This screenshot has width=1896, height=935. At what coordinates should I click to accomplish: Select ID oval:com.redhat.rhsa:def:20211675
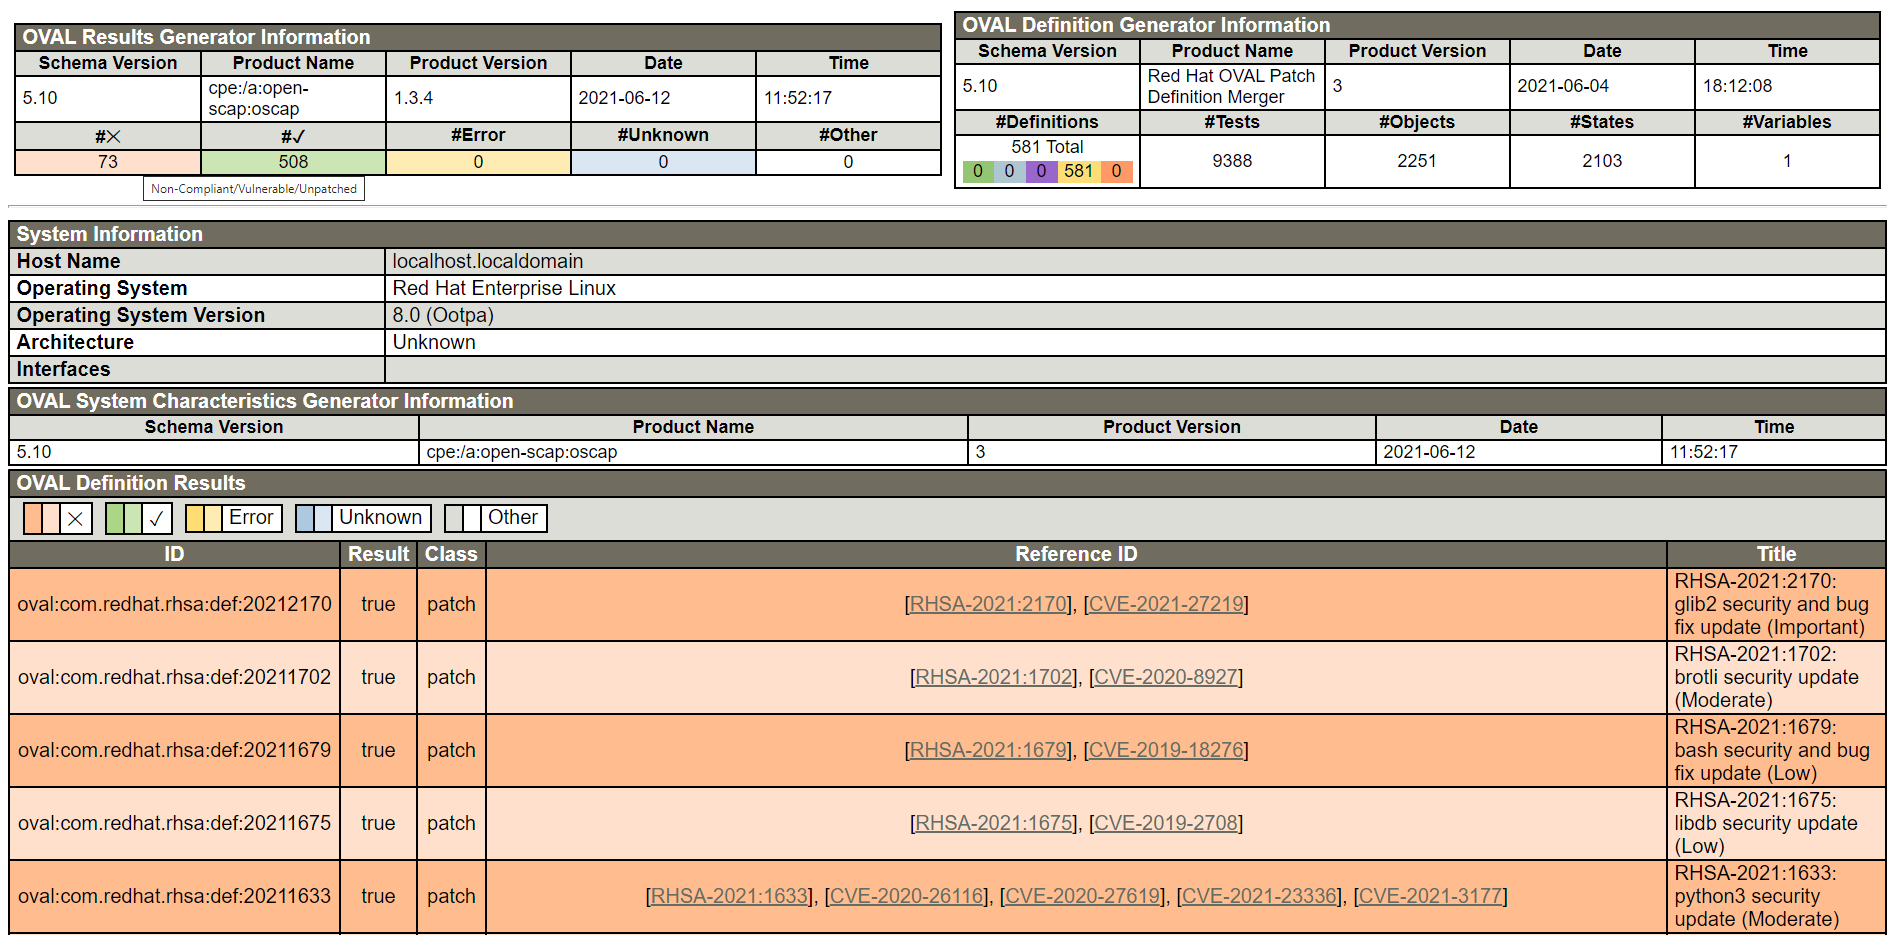pyautogui.click(x=174, y=823)
